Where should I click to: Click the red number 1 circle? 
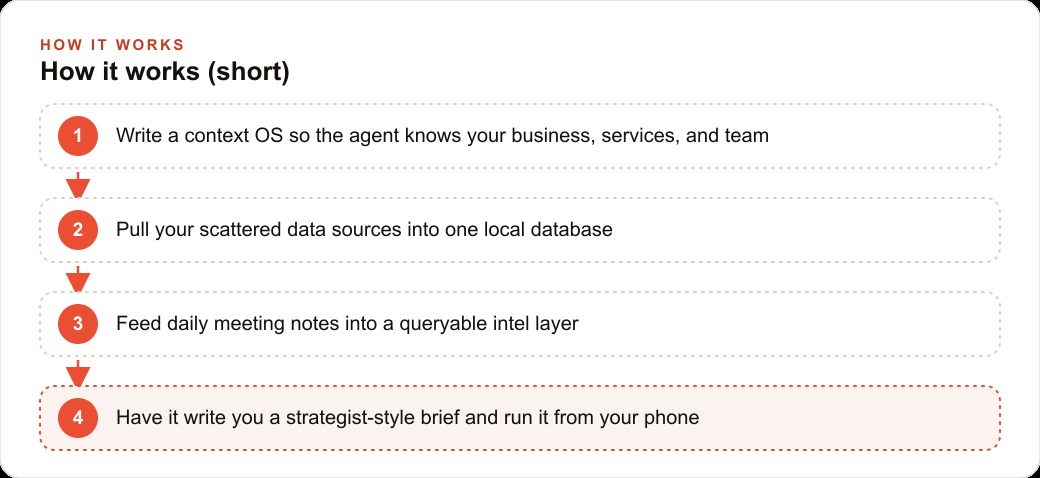tap(78, 136)
